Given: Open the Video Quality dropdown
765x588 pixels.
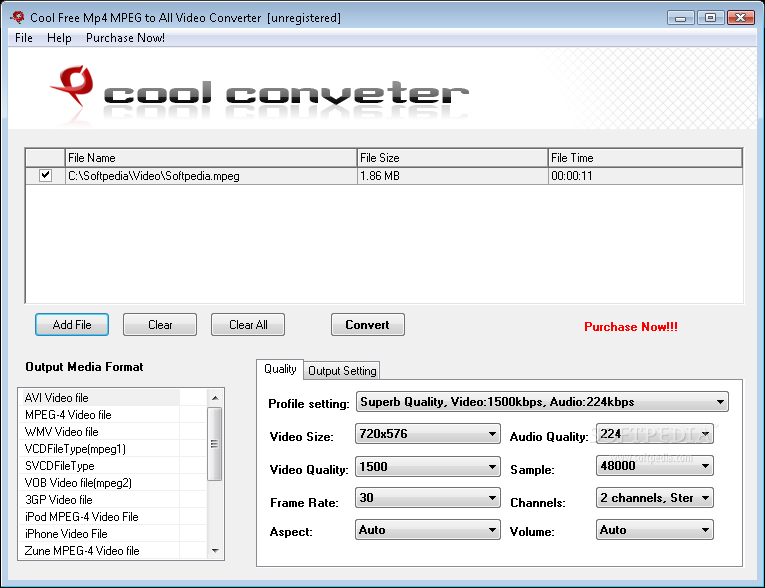Looking at the screenshot, I should click(x=427, y=466).
